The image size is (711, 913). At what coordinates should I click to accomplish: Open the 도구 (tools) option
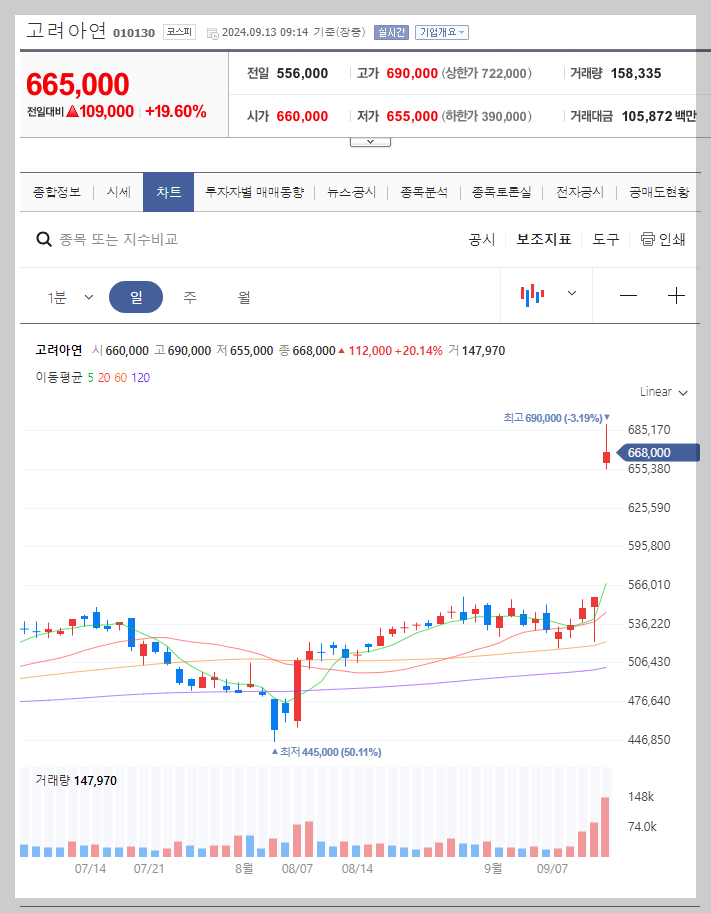click(604, 240)
